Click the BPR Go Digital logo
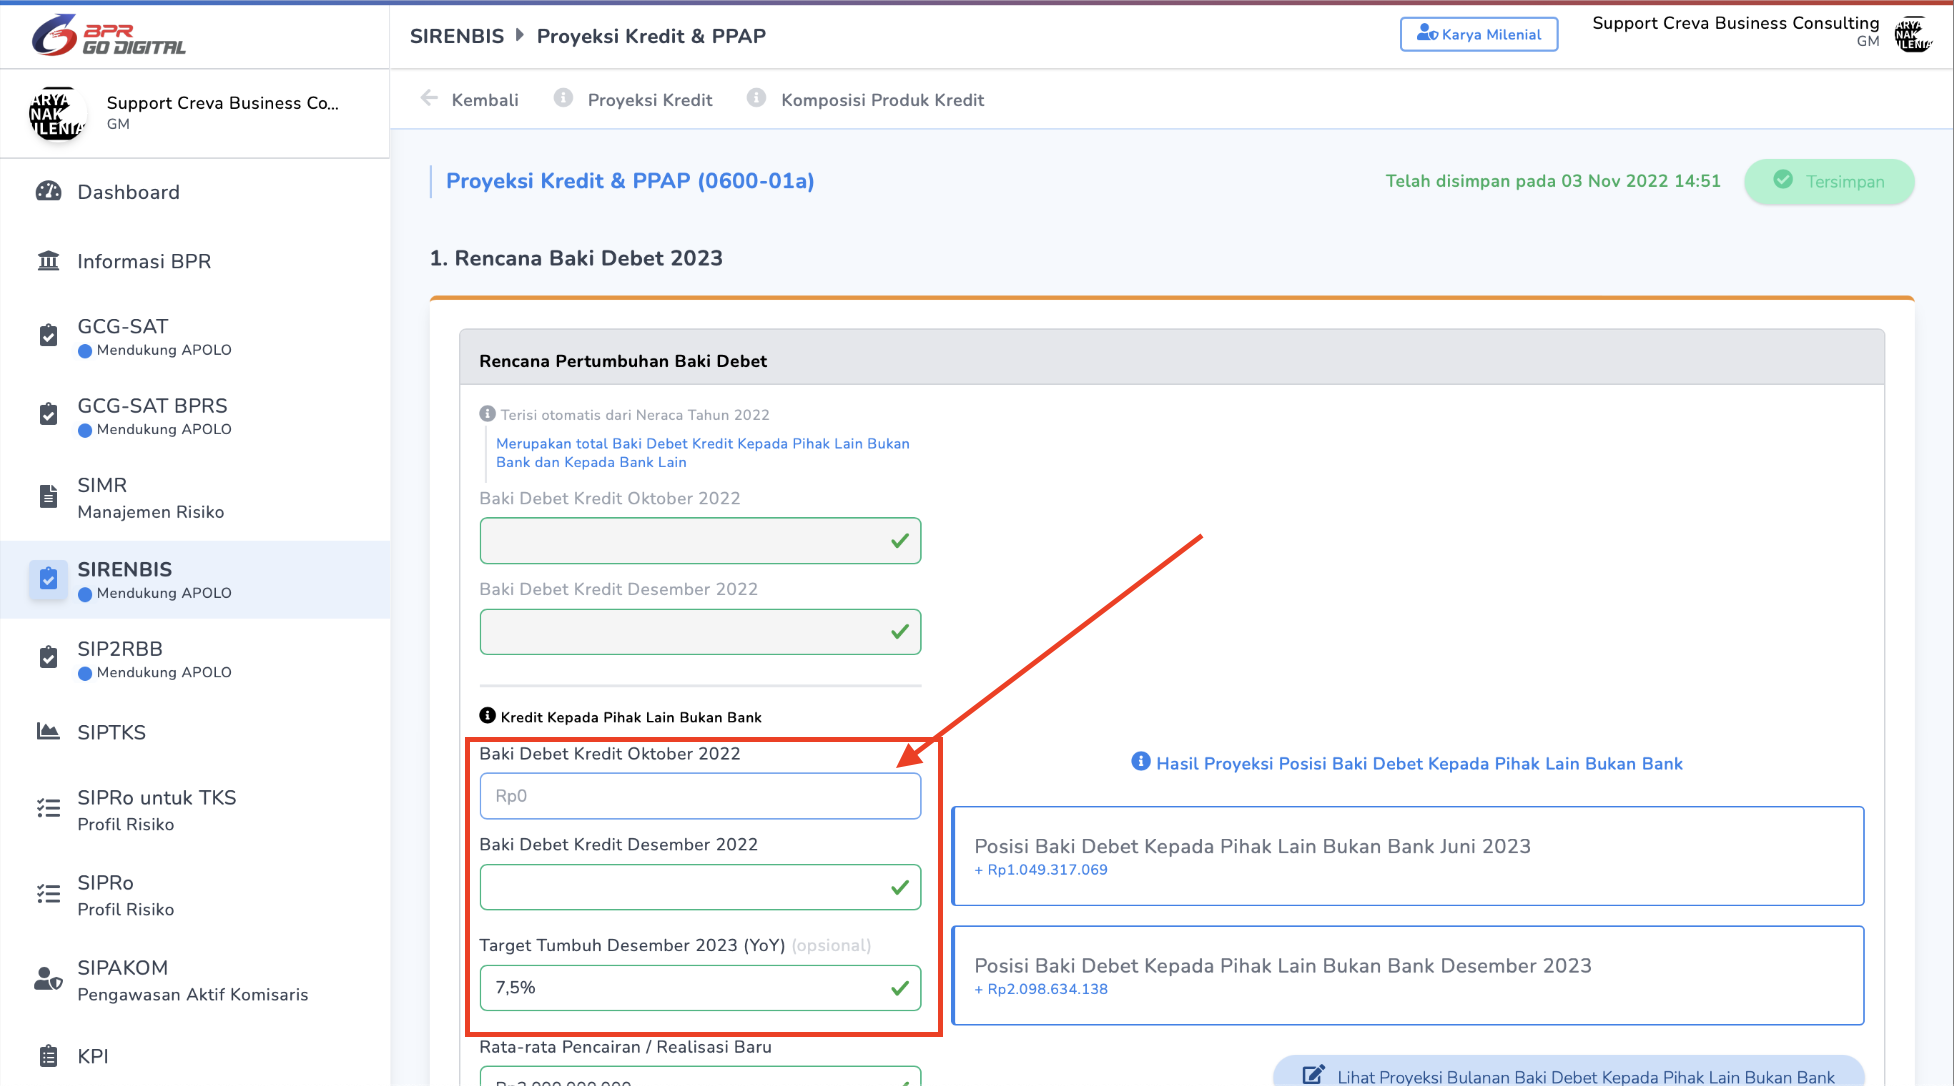This screenshot has width=1954, height=1086. 108,36
